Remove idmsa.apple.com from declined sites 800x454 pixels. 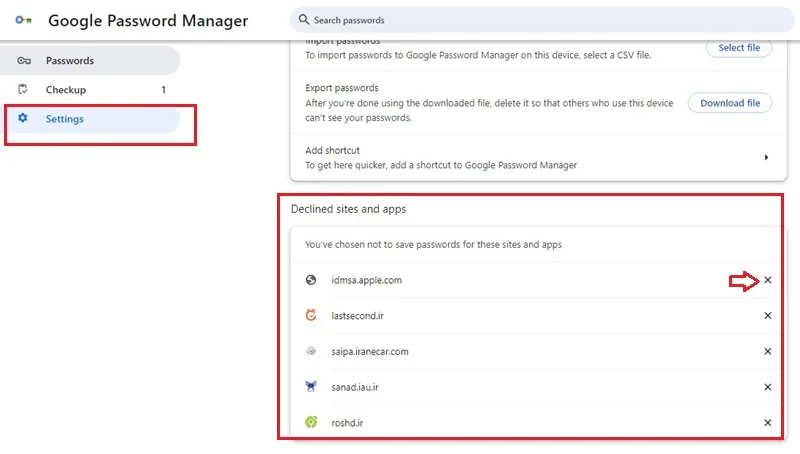click(767, 280)
